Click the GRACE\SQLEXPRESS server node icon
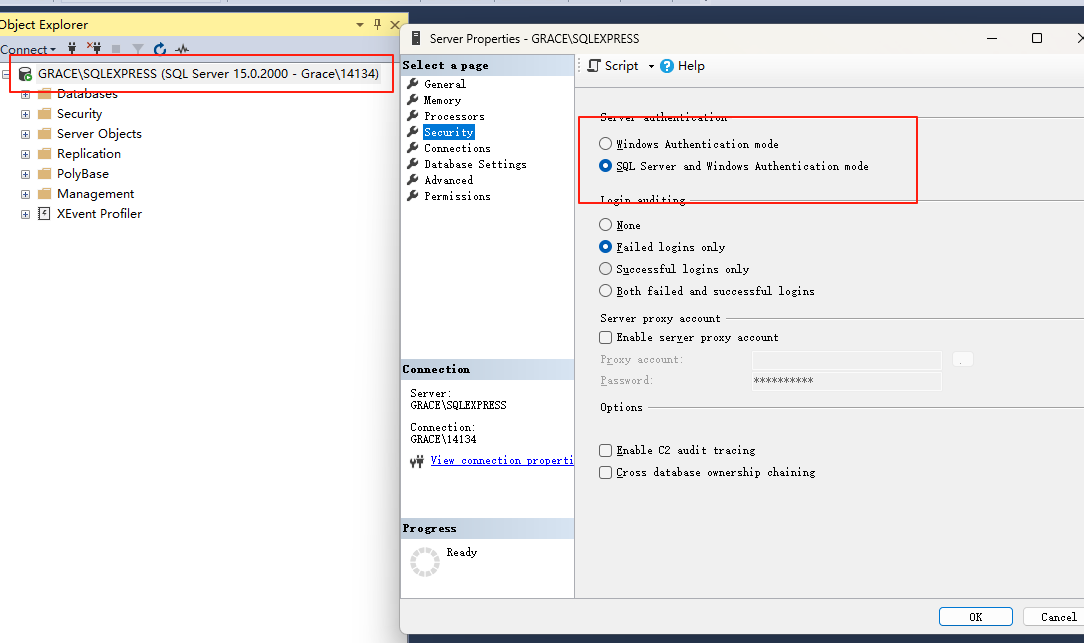This screenshot has width=1084, height=643. (x=25, y=74)
